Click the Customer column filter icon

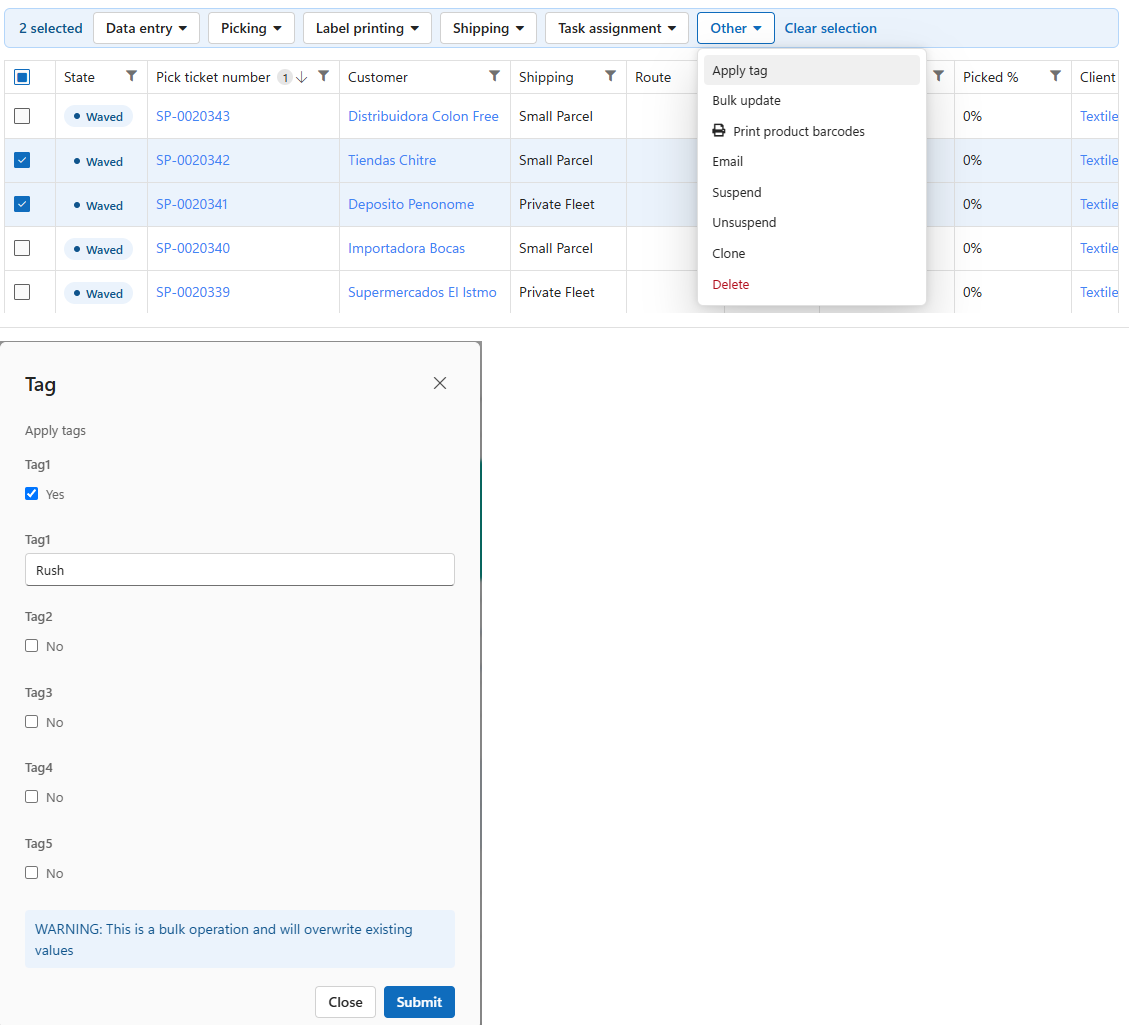(495, 76)
